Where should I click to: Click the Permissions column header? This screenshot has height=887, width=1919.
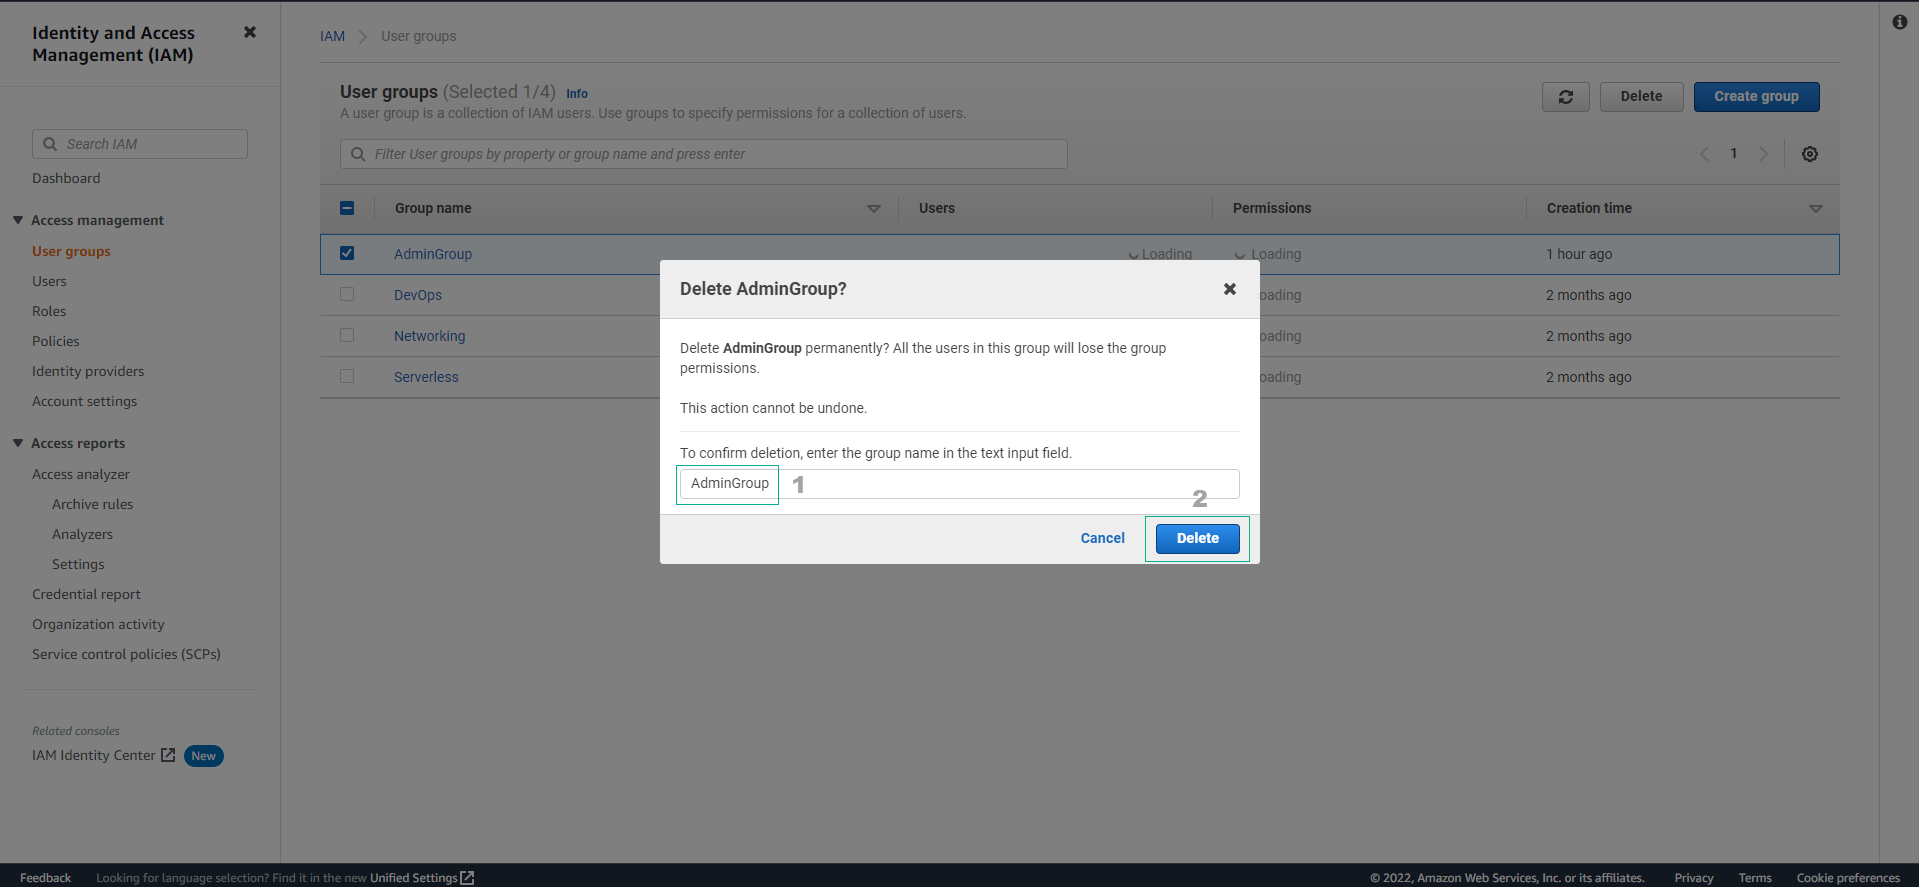[x=1272, y=208]
